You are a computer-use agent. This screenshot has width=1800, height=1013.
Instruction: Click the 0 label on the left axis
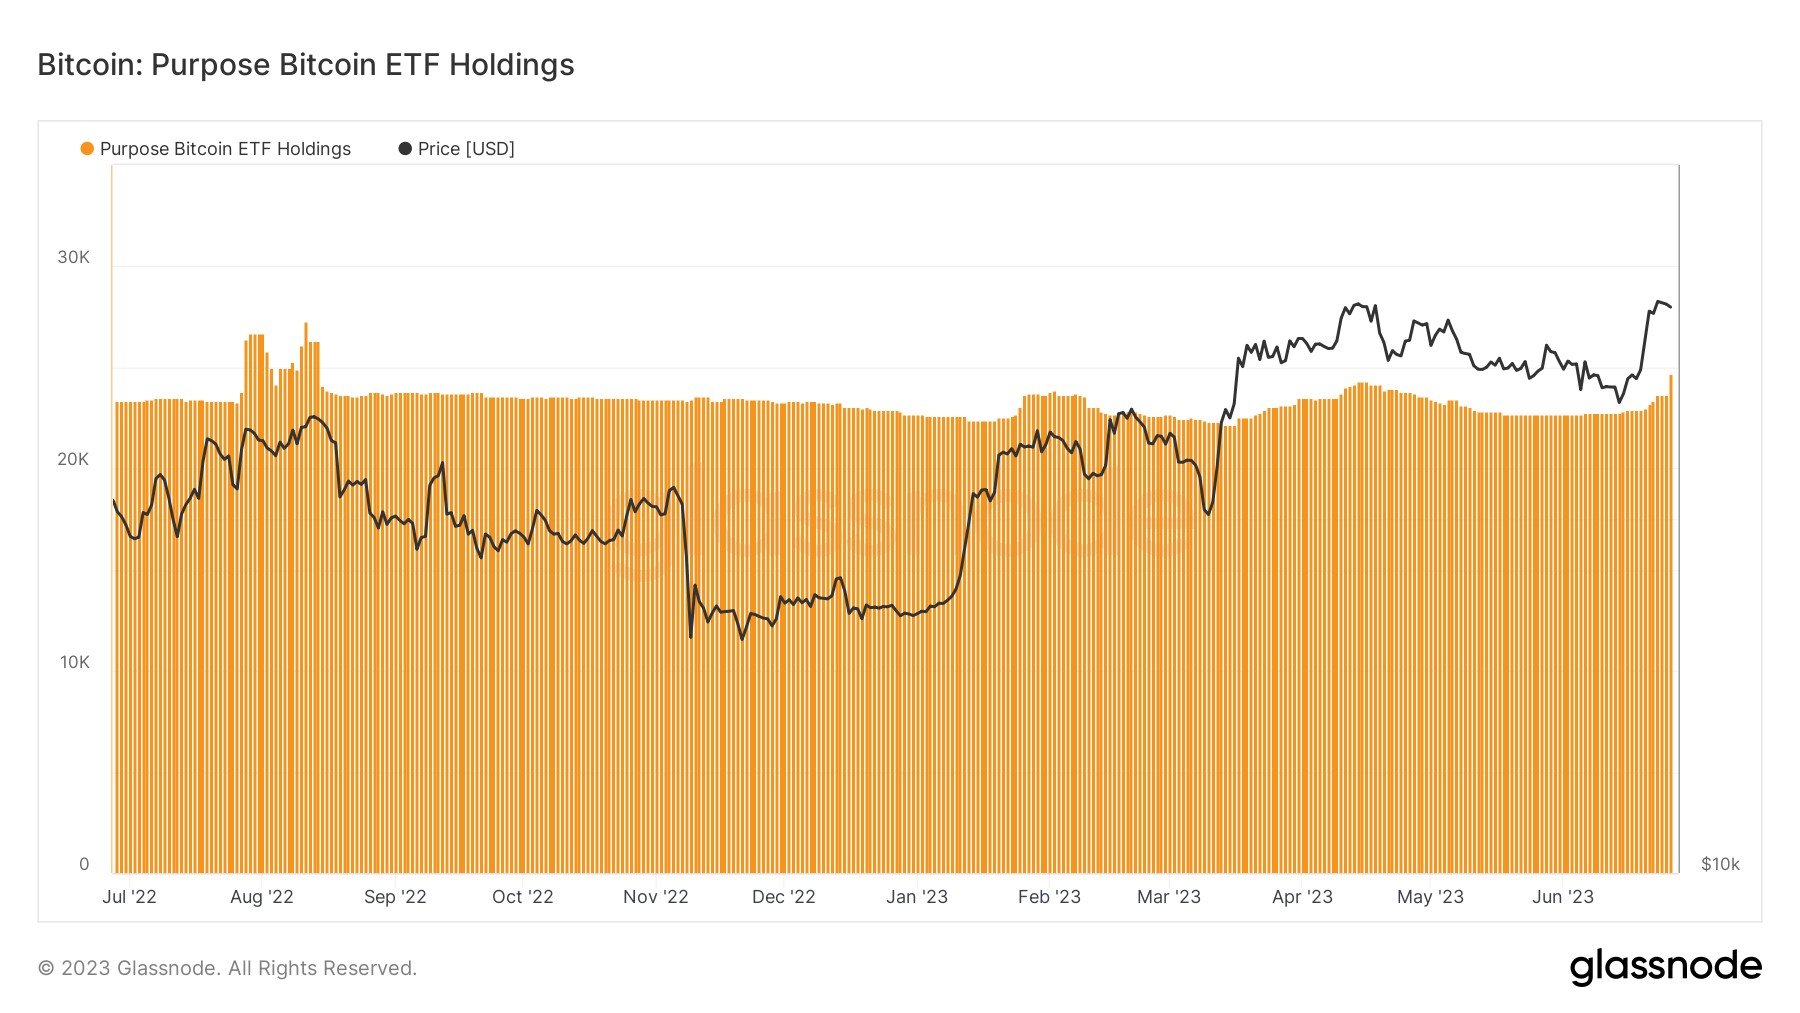click(84, 864)
